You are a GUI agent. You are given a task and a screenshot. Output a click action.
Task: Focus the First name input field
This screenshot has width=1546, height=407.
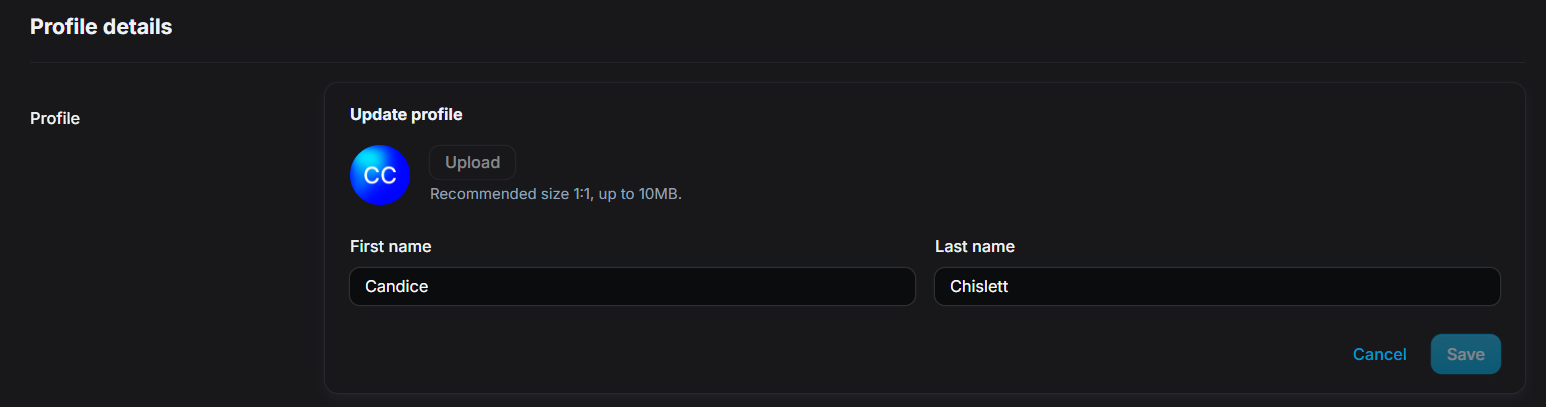632,286
